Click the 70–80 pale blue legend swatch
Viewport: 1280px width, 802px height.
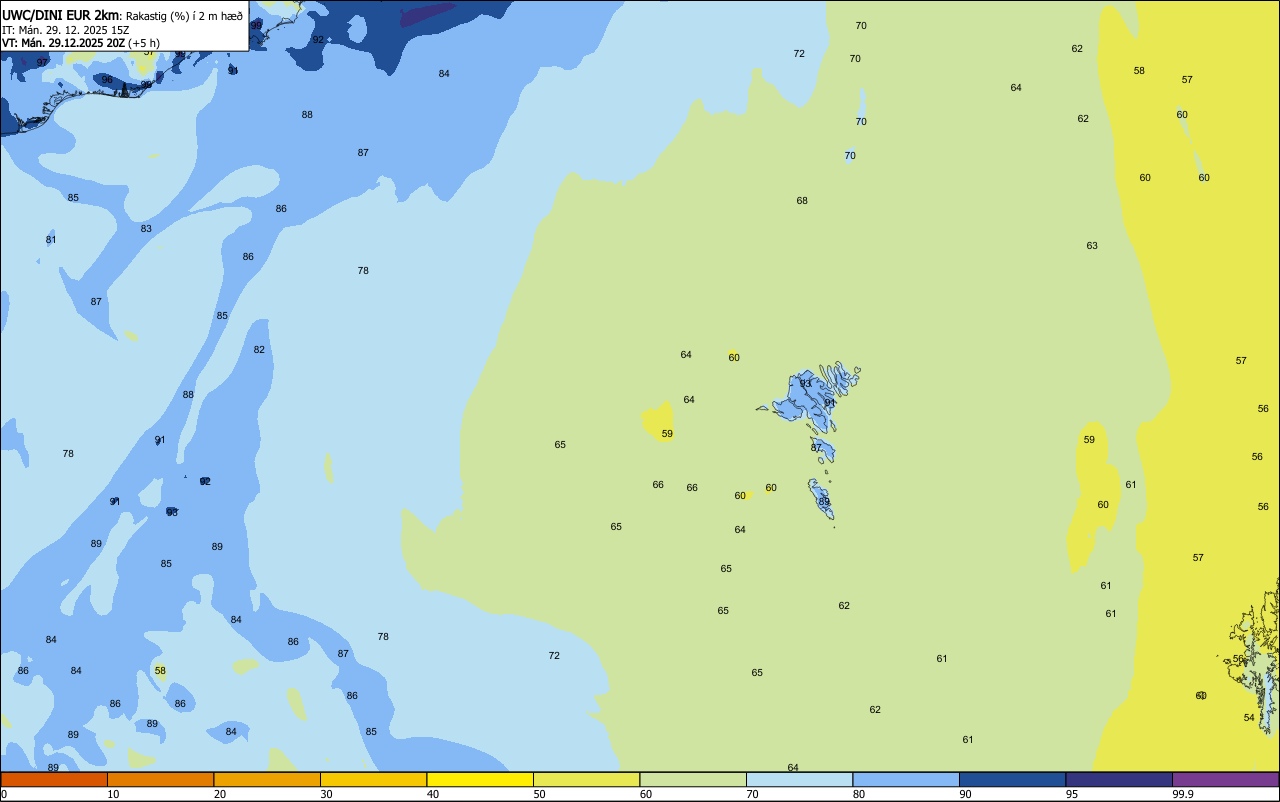click(799, 779)
